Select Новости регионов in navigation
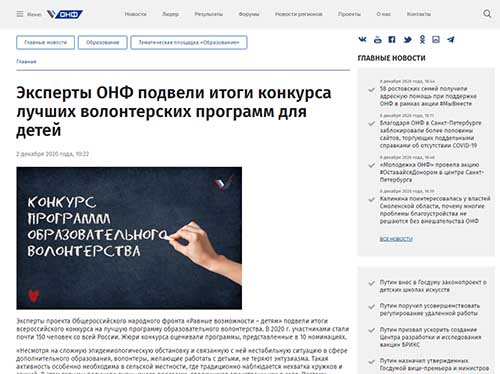The height and width of the screenshot is (374, 500). (x=299, y=14)
